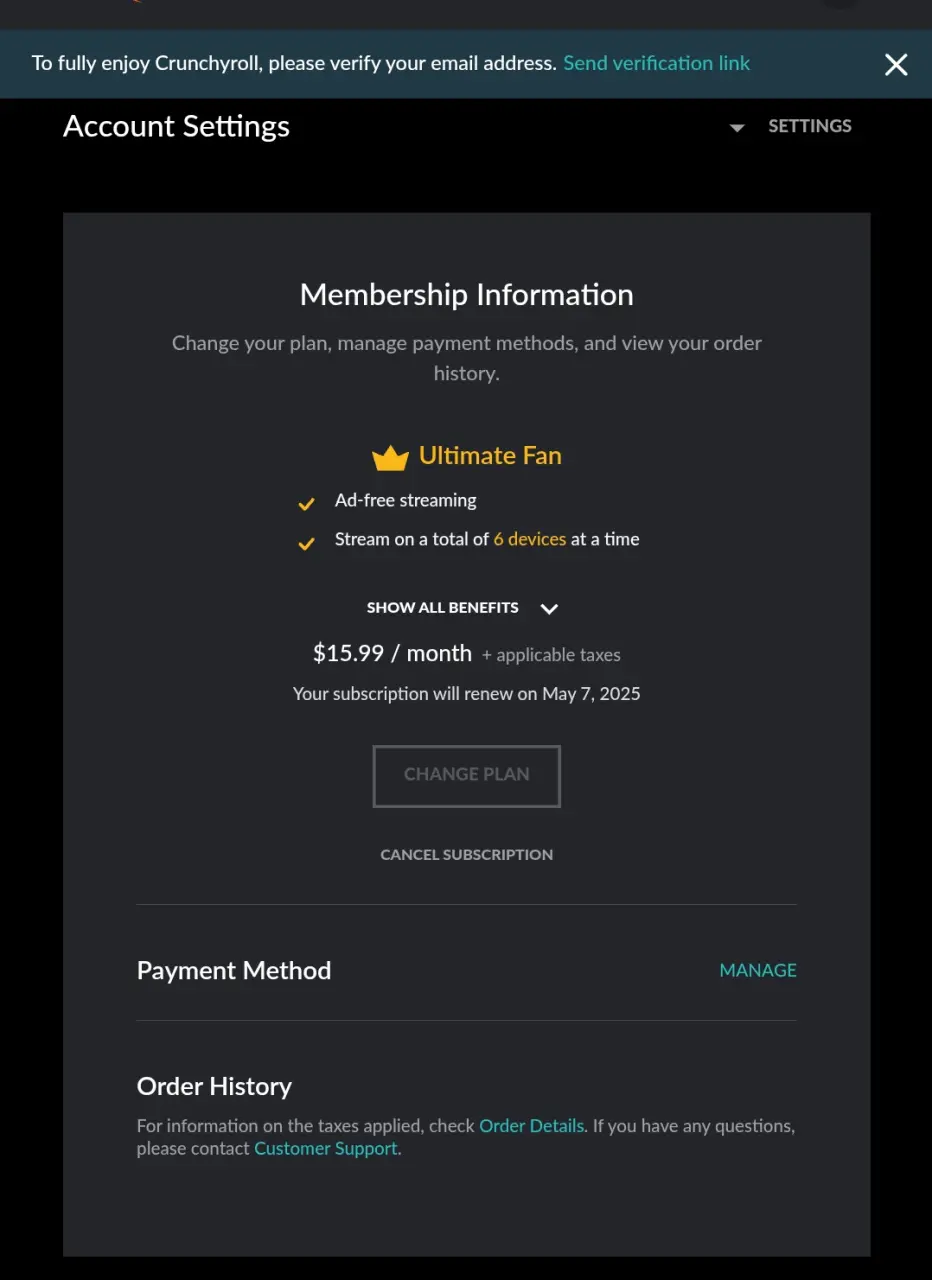This screenshot has height=1280, width=932.
Task: Click MANAGE for Payment Method
Action: [758, 970]
